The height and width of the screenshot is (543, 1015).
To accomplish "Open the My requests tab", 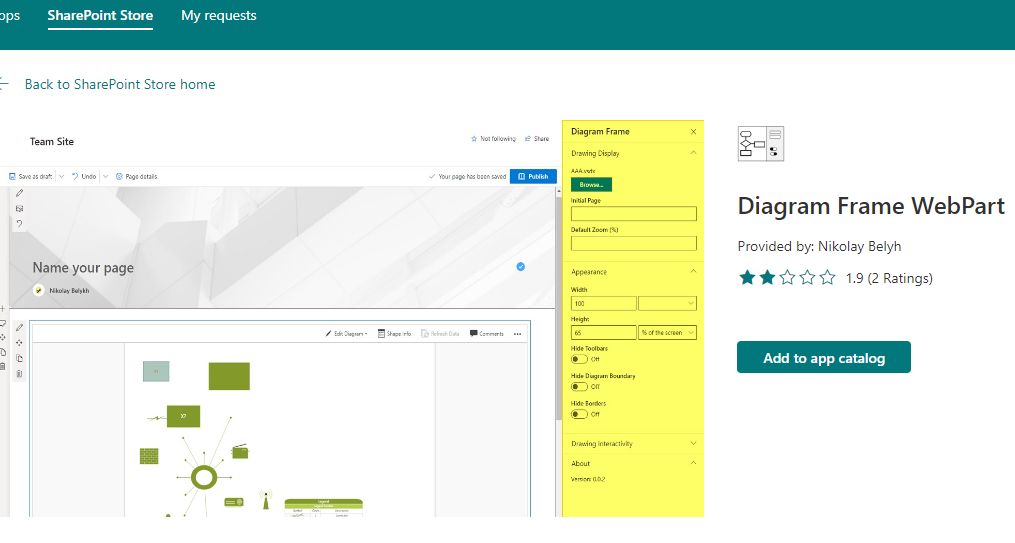I will 219,16.
